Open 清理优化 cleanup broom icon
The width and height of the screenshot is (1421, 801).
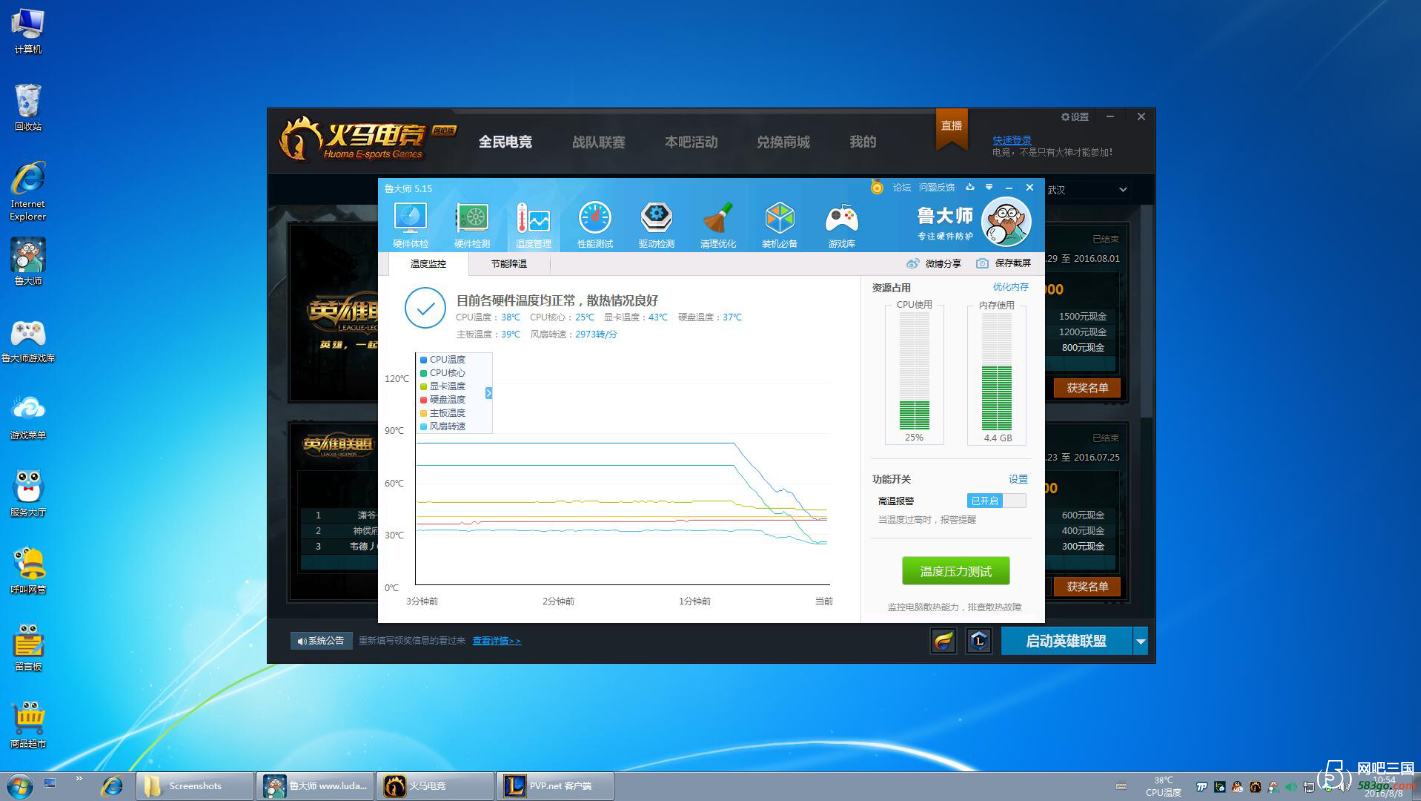[718, 223]
